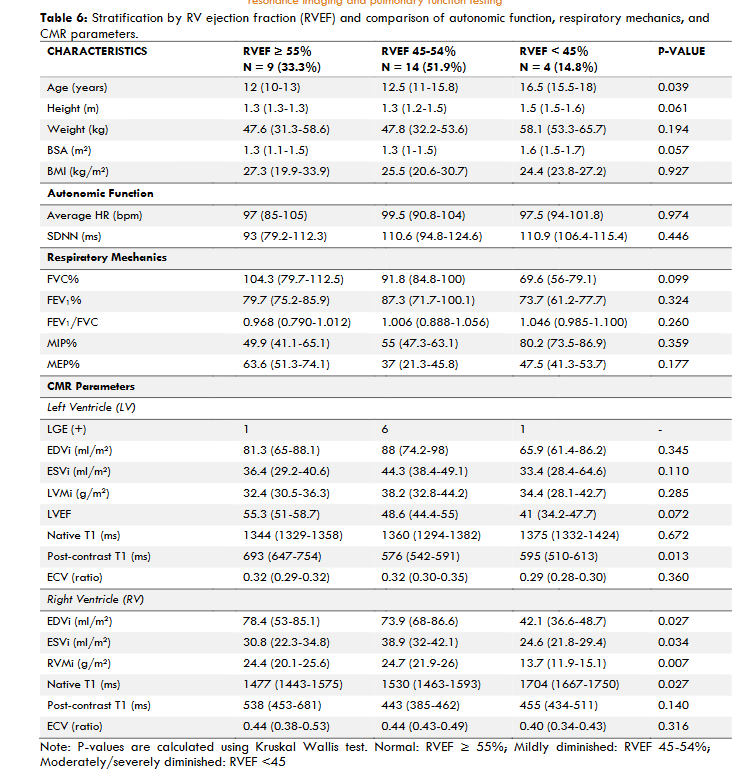Click the Respiratory Mechanics section heading
Viewport: 756px width, 780px height.
pyautogui.click(x=107, y=257)
